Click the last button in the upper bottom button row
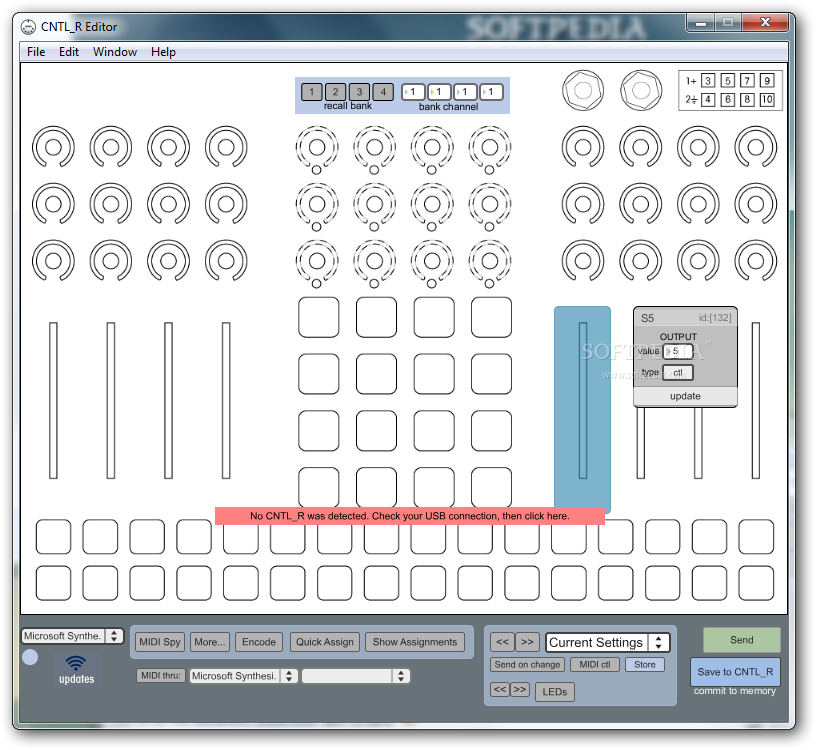This screenshot has height=750, width=816. (x=756, y=537)
